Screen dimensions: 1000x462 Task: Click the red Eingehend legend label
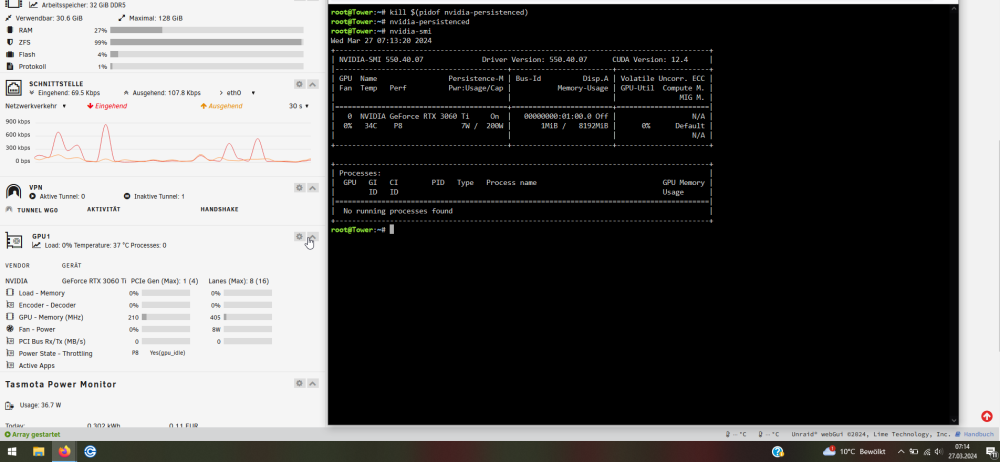(x=107, y=106)
